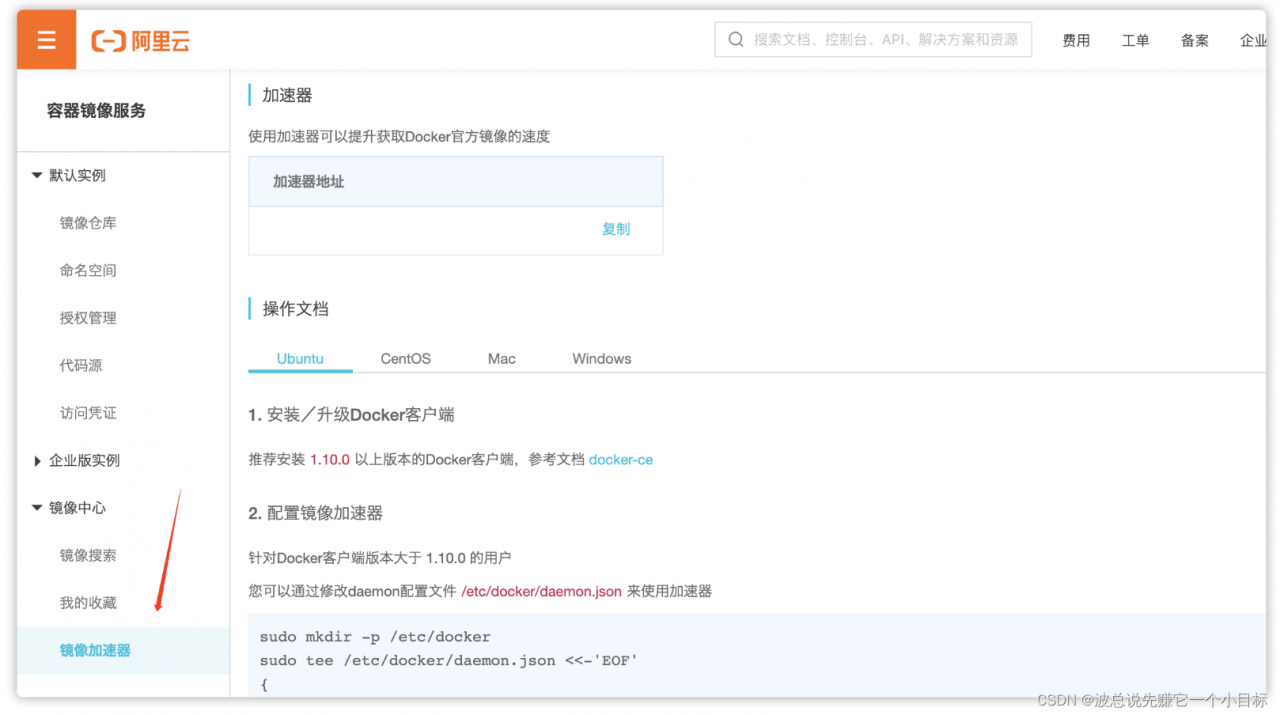The width and height of the screenshot is (1280, 715).
Task: Switch to the Windows tab
Action: [602, 358]
